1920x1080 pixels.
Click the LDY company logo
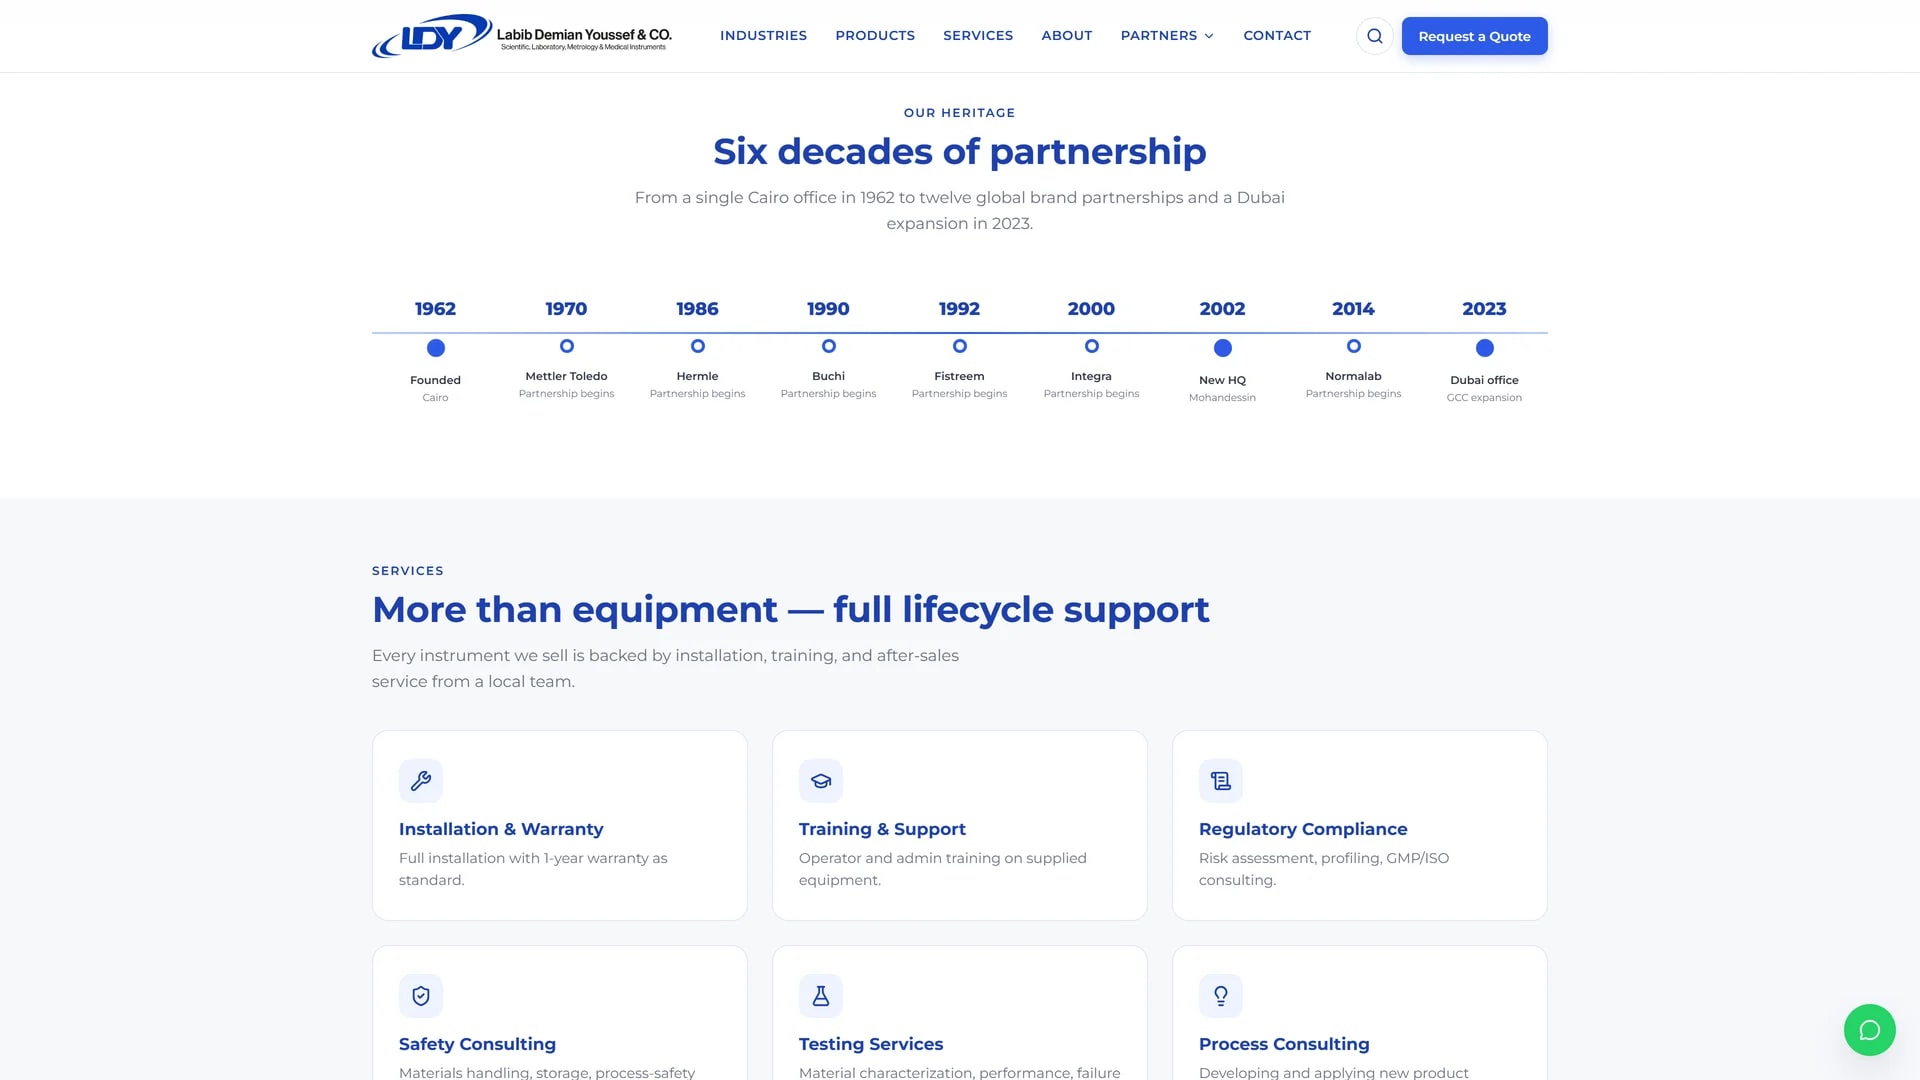click(522, 36)
